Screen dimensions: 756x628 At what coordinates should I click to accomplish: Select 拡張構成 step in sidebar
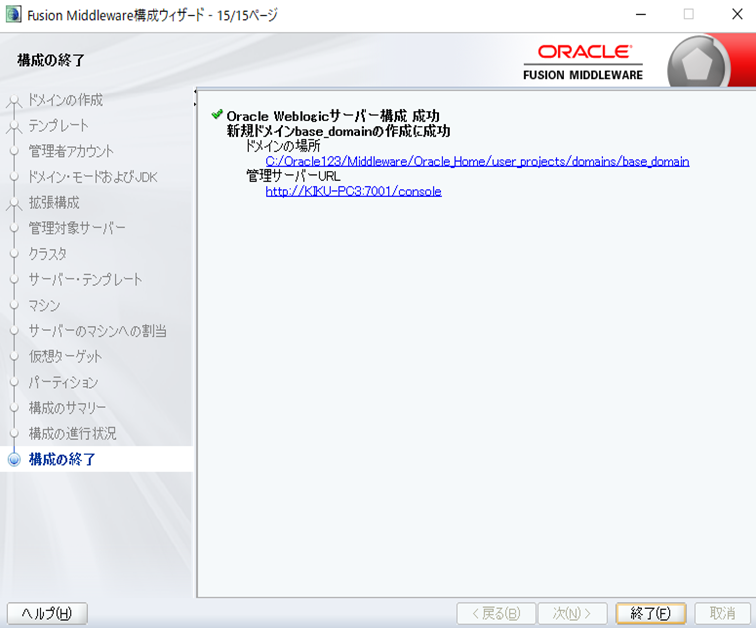tap(54, 203)
